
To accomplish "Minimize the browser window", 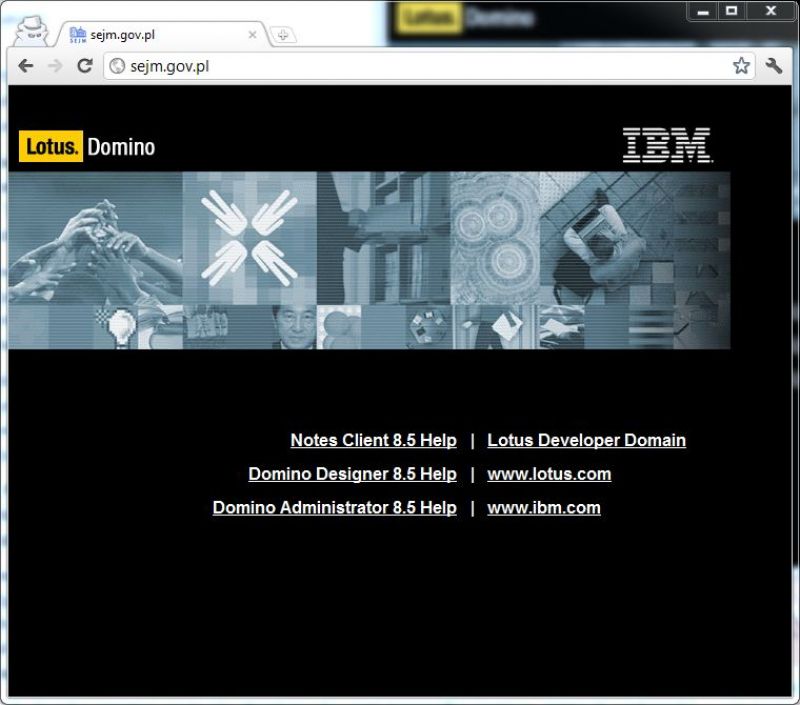I will pyautogui.click(x=703, y=11).
